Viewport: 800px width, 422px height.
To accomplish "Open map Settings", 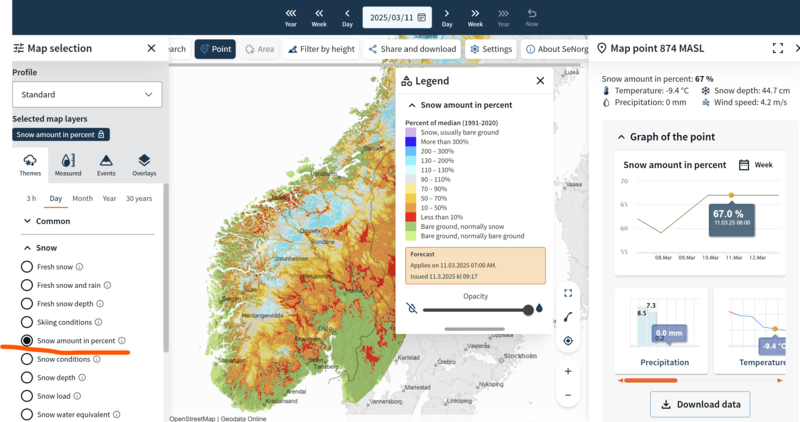I will click(x=491, y=49).
